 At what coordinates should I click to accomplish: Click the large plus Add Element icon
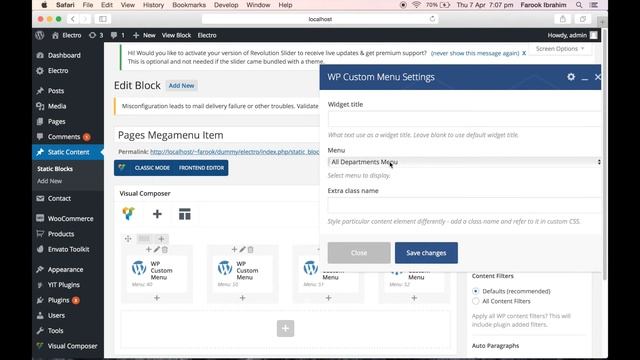[157, 214]
